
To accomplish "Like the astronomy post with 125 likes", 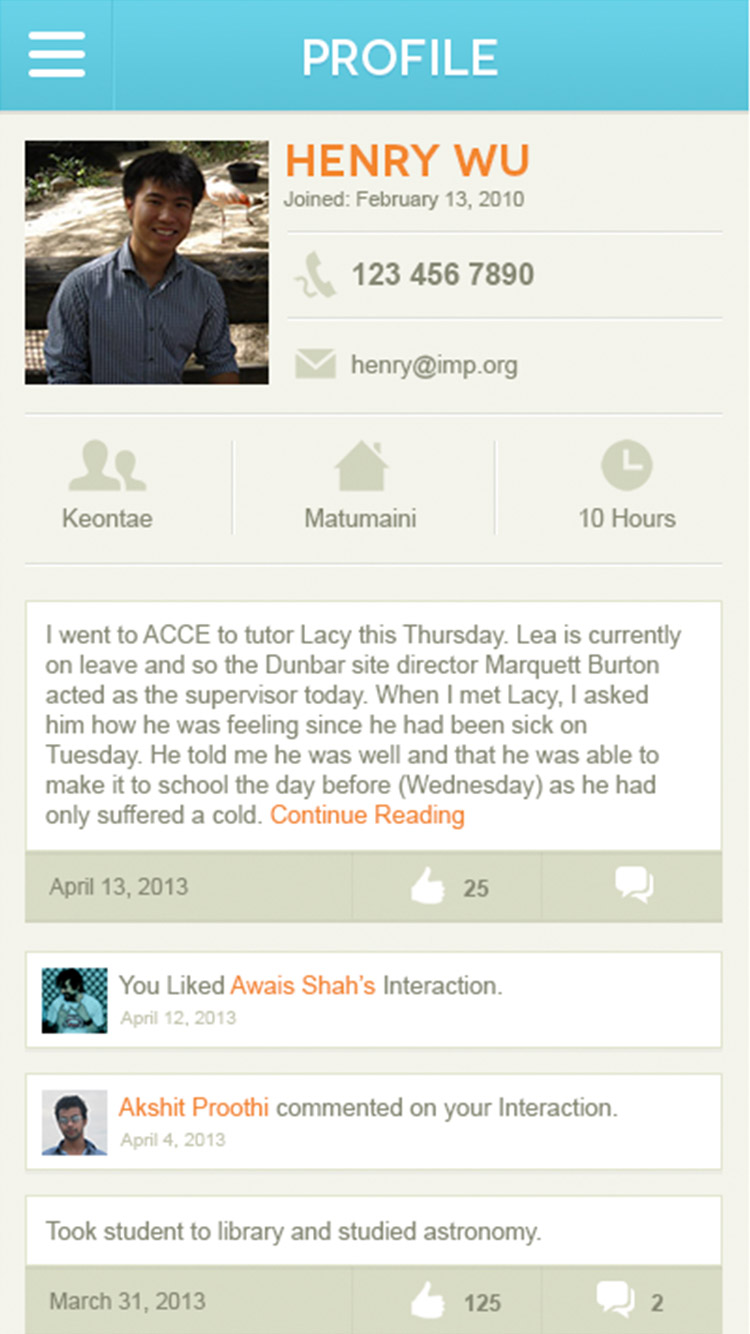I will click(x=429, y=1302).
